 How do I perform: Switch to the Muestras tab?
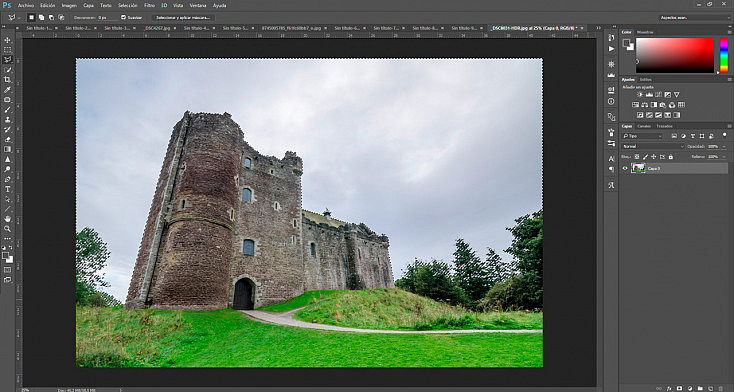[646, 32]
